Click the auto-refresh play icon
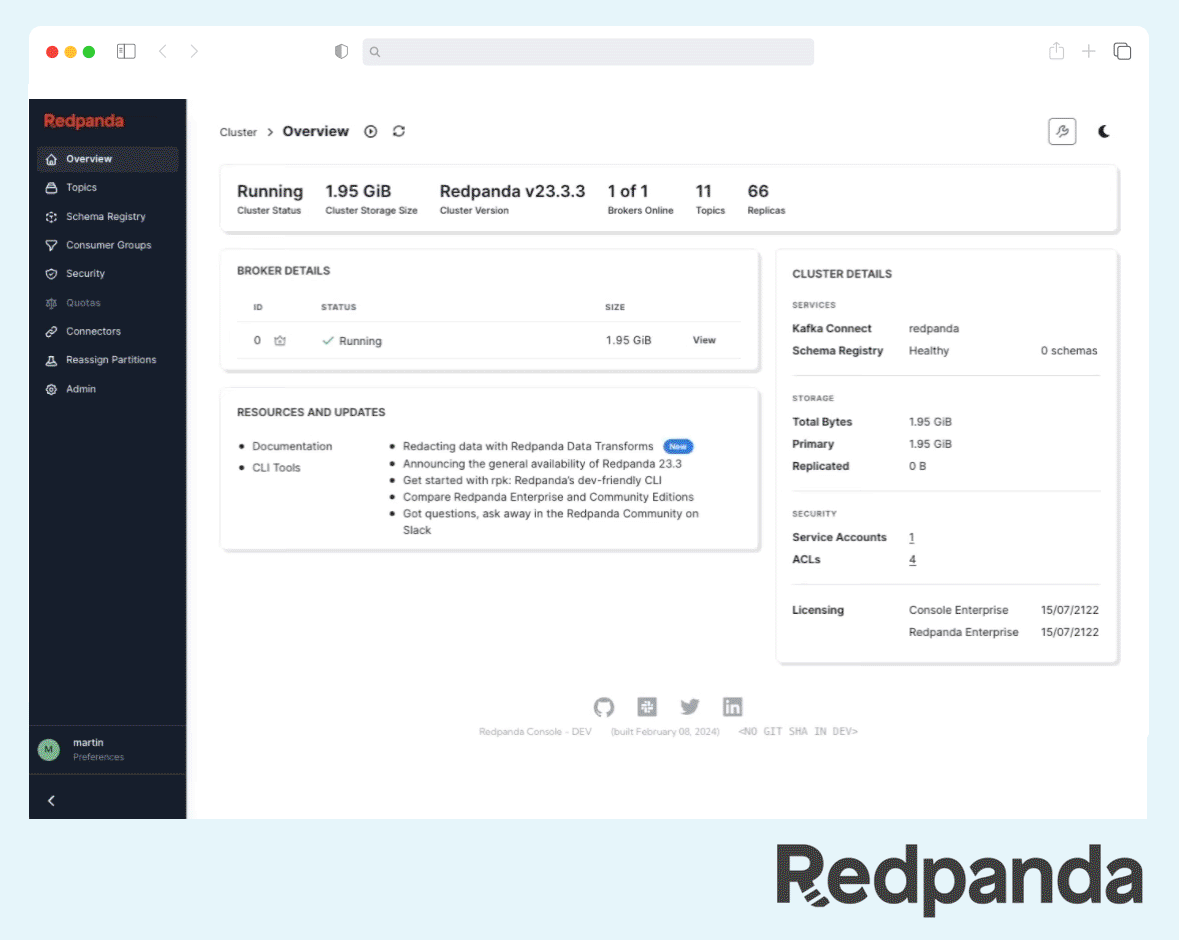Viewport: 1179px width, 940px height. tap(371, 131)
